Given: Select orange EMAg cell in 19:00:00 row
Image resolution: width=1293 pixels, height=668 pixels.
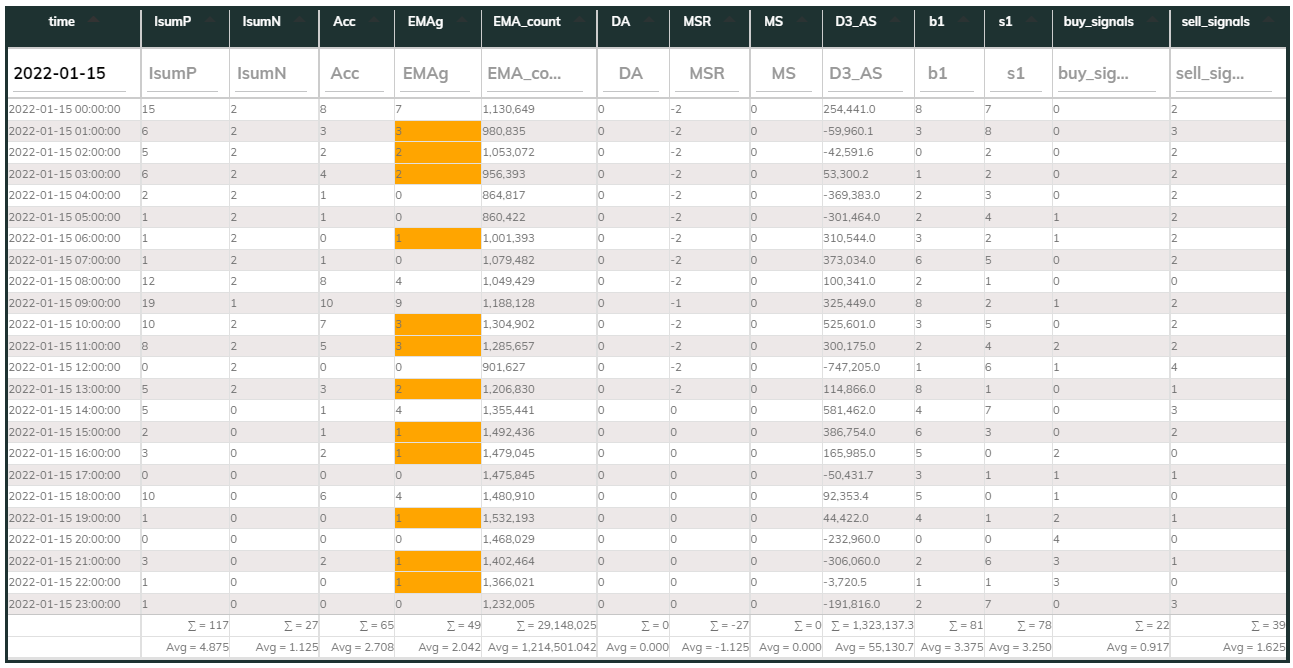Looking at the screenshot, I should click(x=437, y=518).
